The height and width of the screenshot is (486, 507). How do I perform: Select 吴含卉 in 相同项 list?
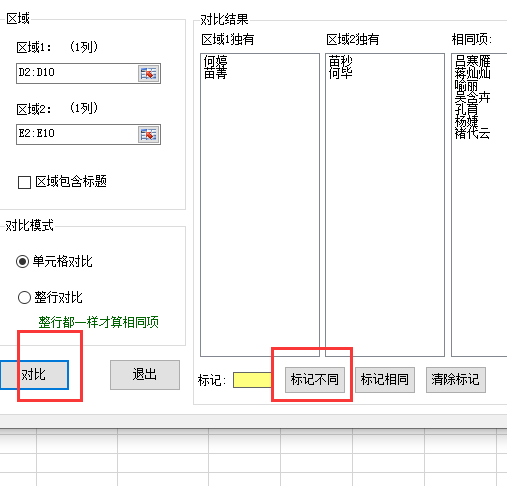(x=473, y=98)
